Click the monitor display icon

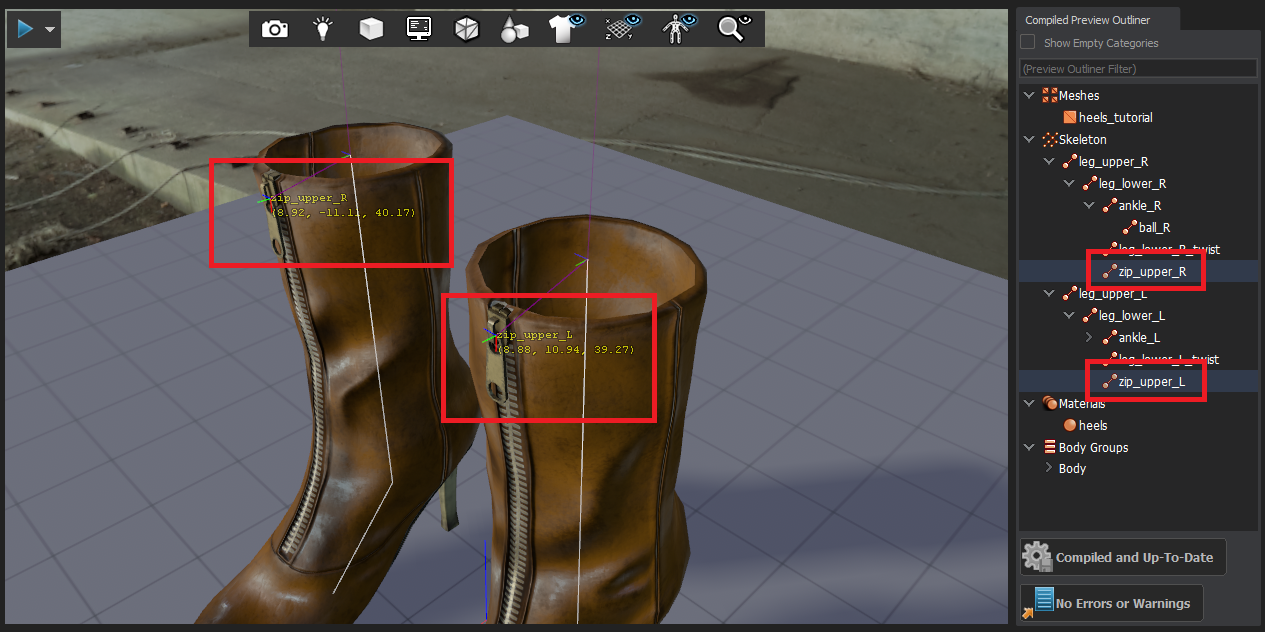coord(419,29)
